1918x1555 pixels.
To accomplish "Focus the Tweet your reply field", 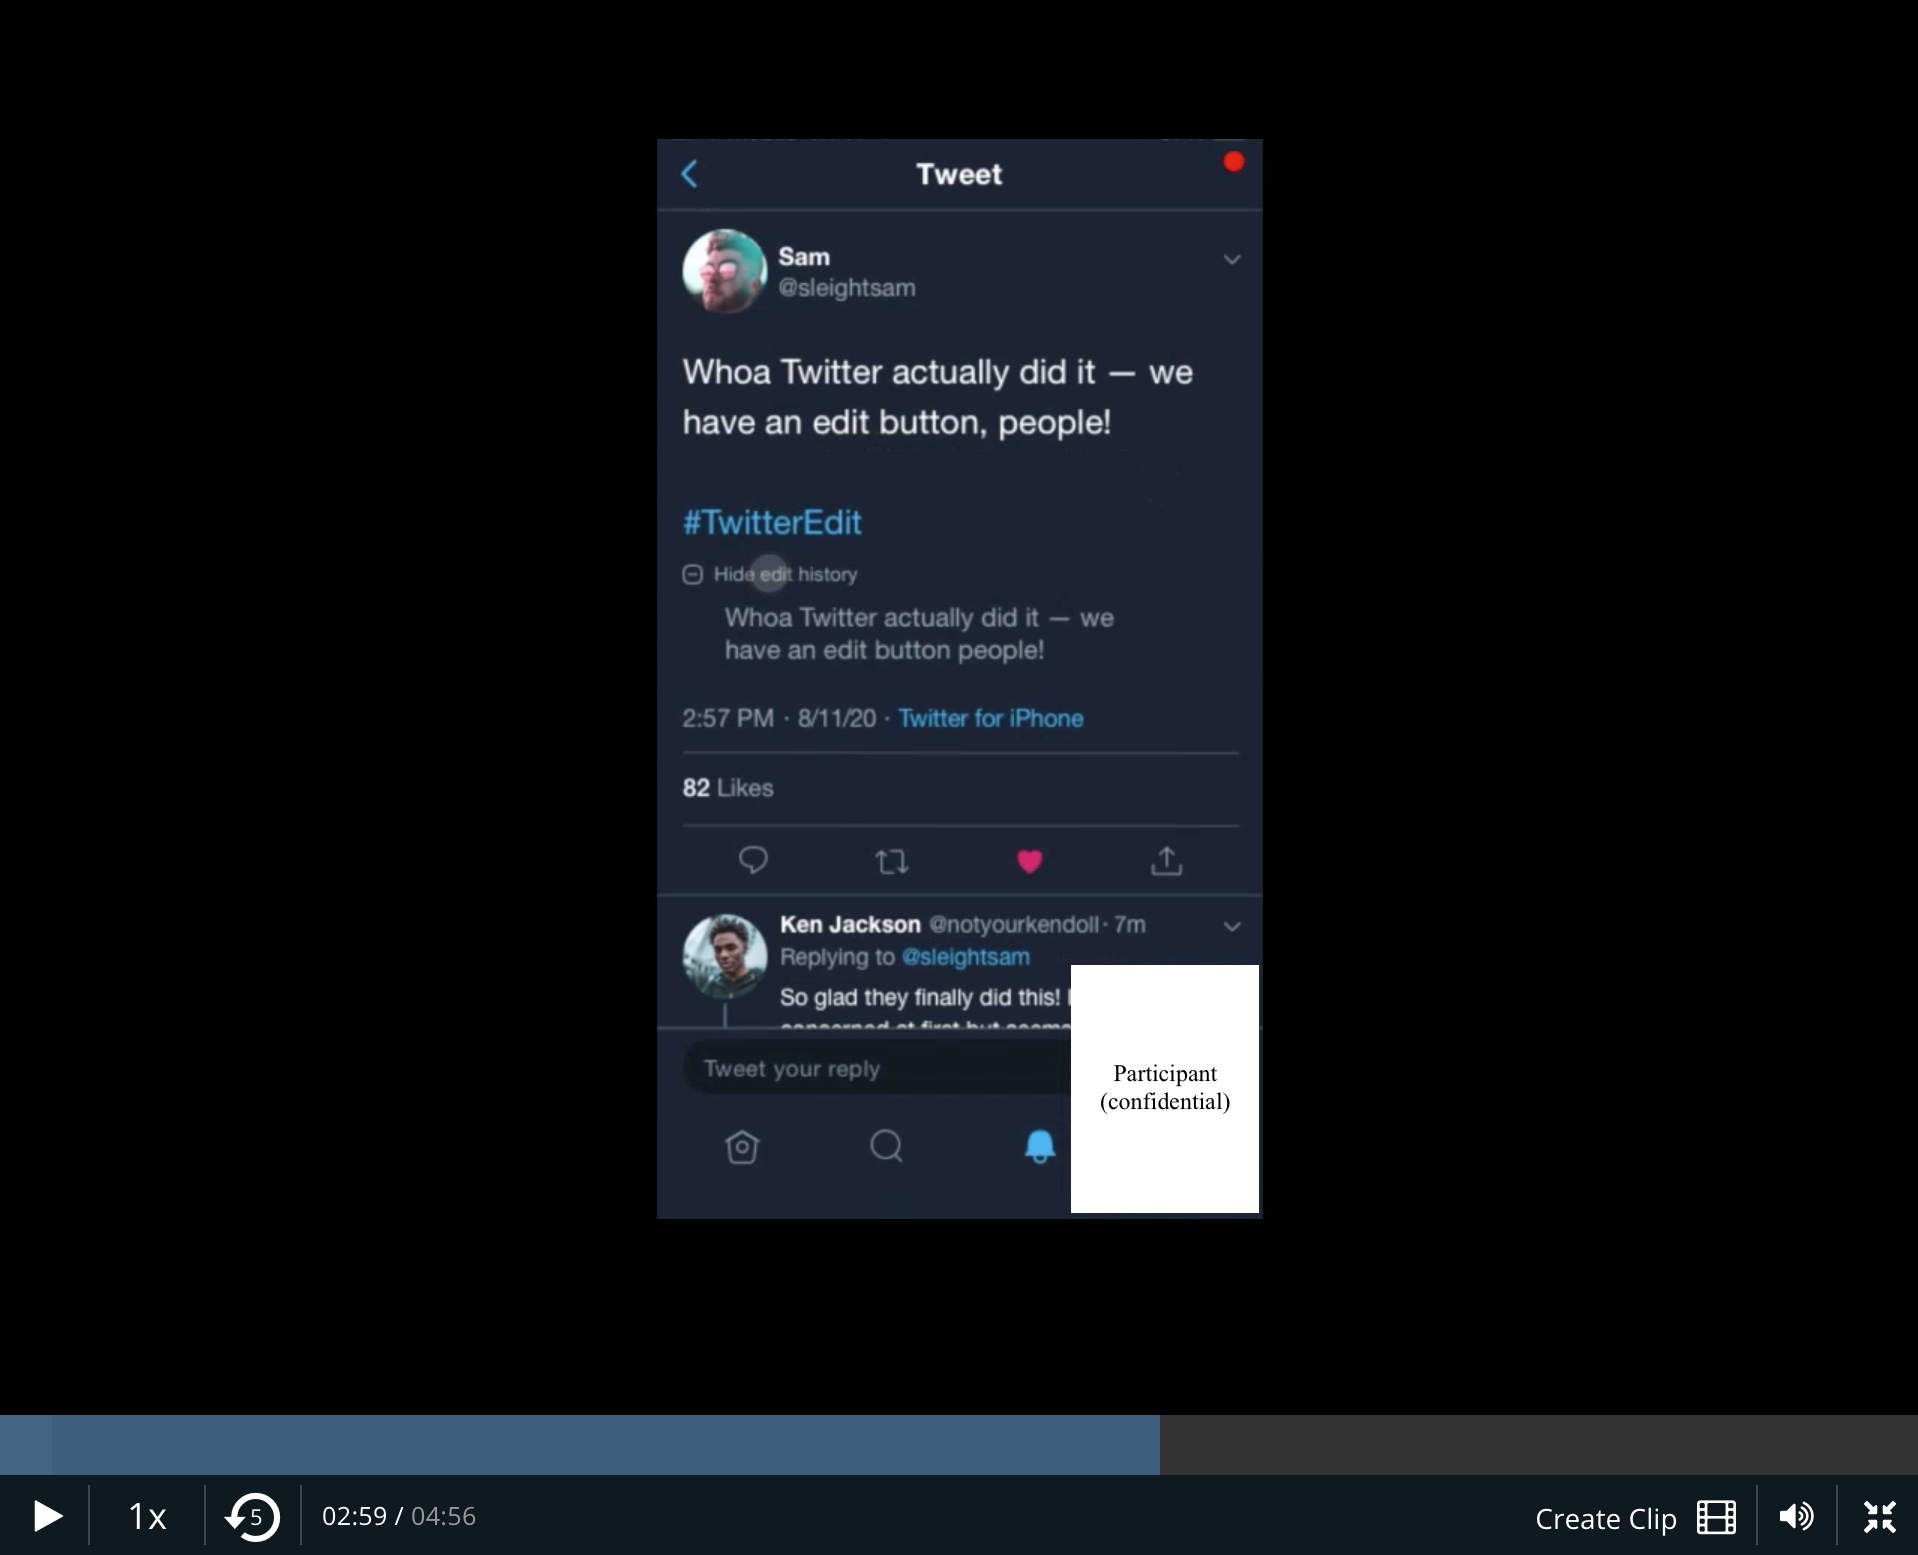I will [x=877, y=1069].
